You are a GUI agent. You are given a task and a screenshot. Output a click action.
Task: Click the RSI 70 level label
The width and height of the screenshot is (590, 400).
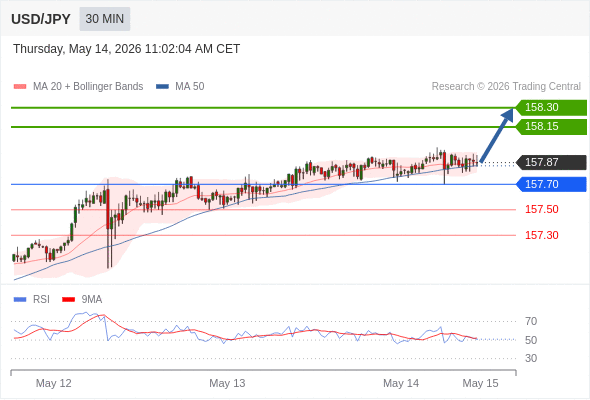(531, 321)
